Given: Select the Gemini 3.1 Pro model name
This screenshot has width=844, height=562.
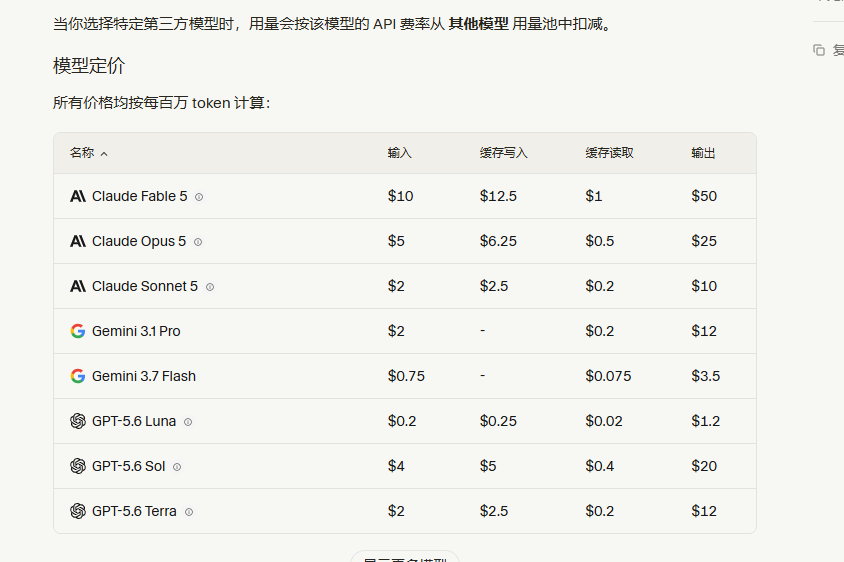Looking at the screenshot, I should point(136,331).
